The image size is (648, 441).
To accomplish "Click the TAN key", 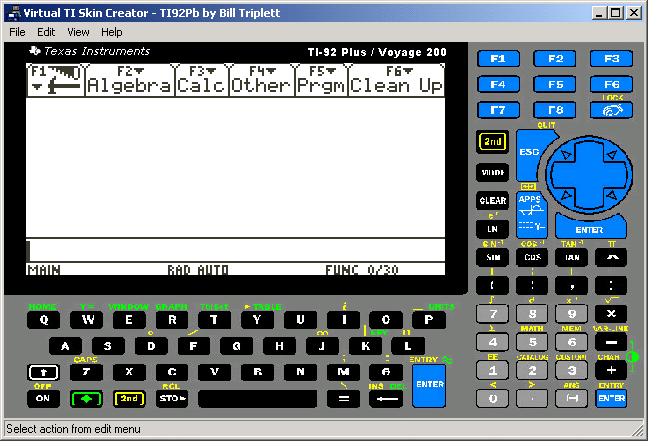I will 572,257.
